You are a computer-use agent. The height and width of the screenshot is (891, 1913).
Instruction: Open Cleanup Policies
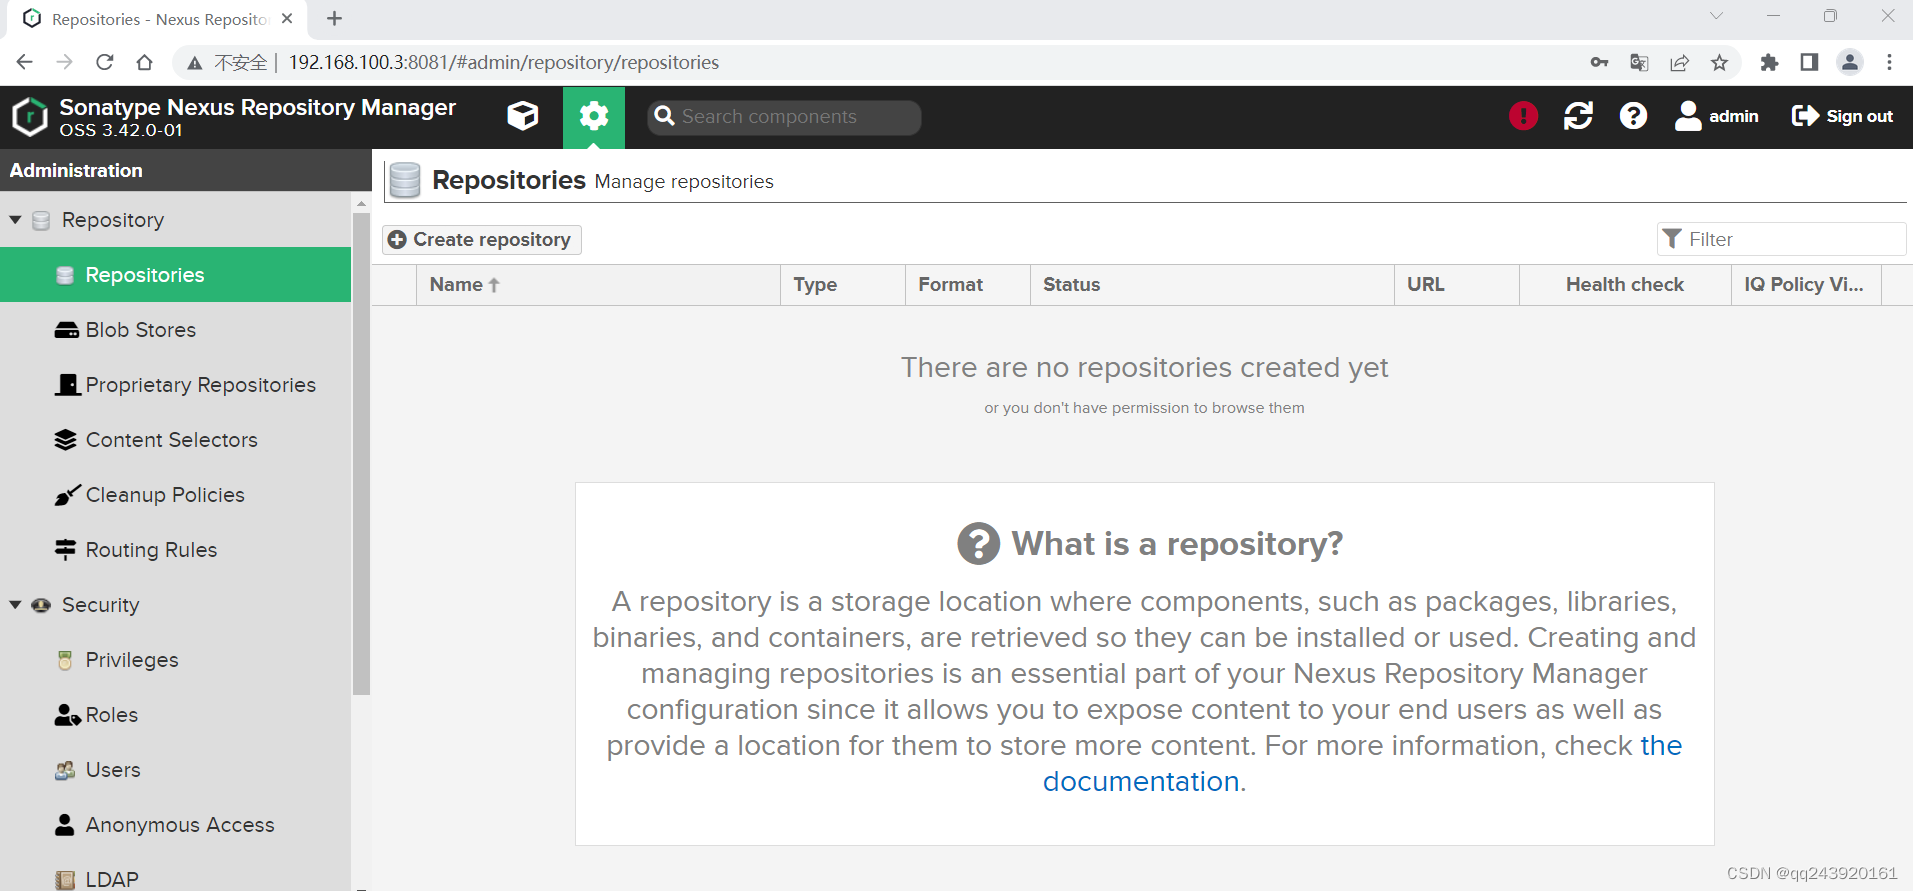point(175,495)
